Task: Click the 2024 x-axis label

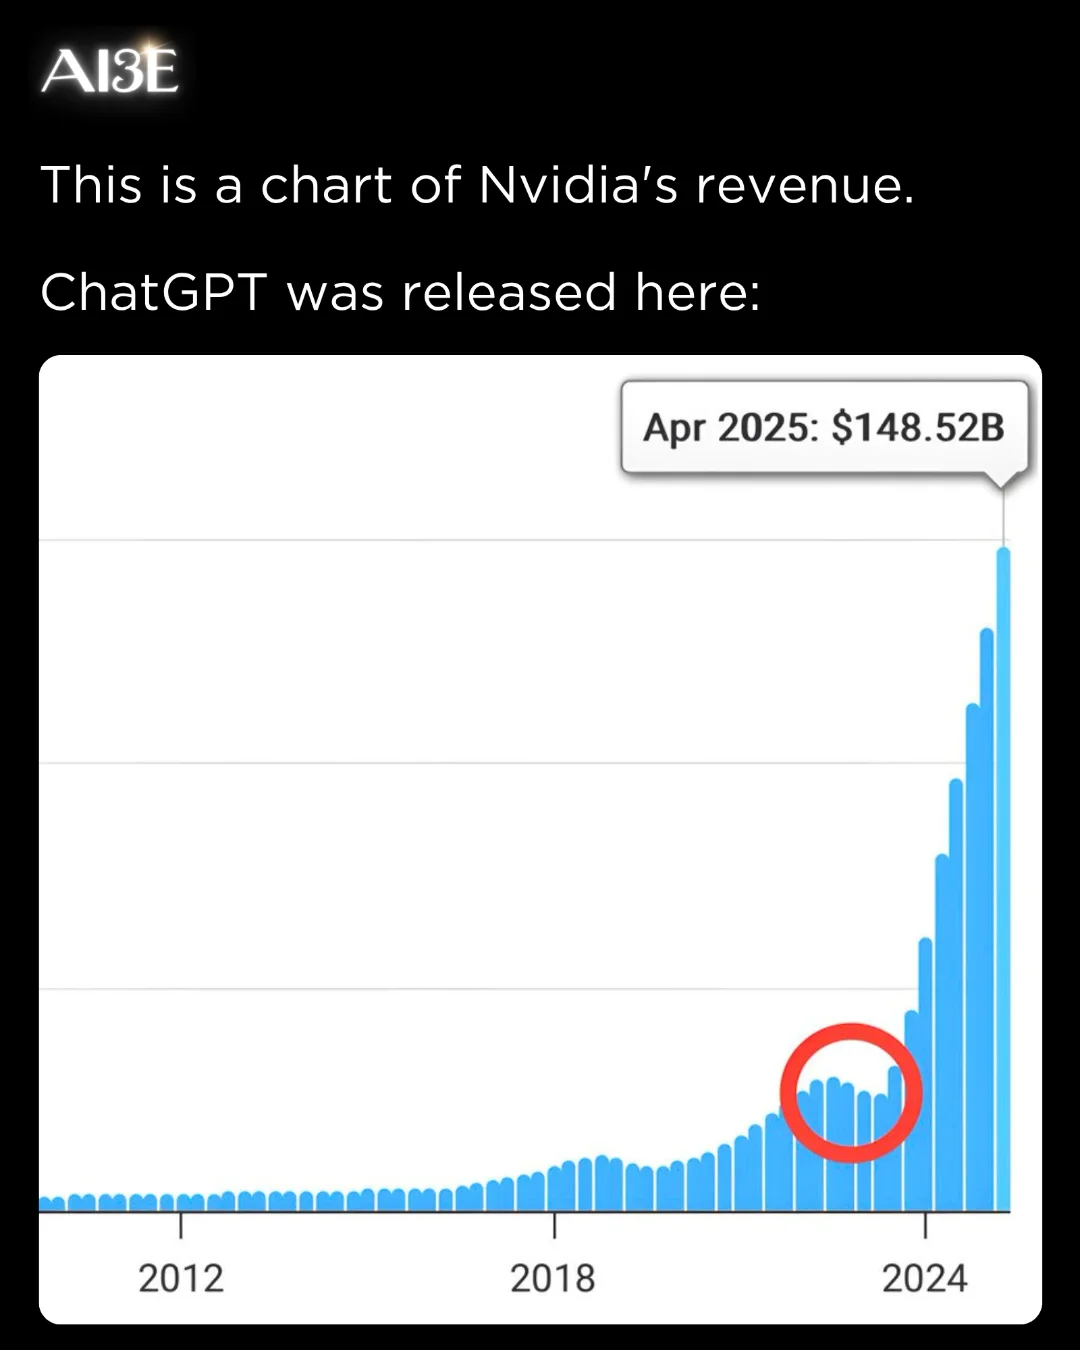Action: click(x=925, y=1278)
